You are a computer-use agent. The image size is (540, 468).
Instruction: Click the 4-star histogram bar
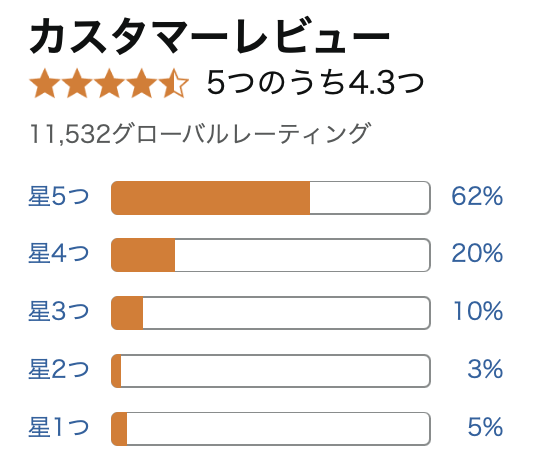pyautogui.click(x=271, y=255)
